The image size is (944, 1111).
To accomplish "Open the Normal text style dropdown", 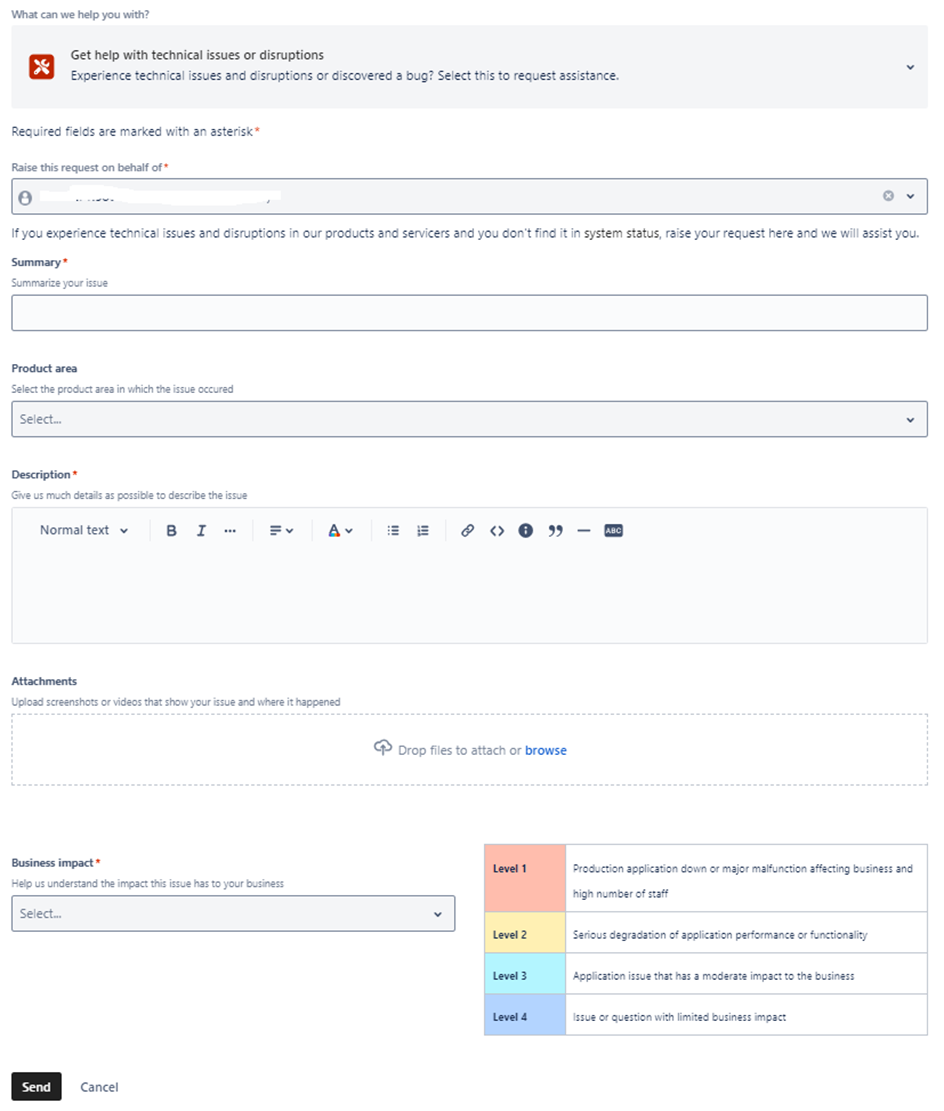I will (84, 531).
